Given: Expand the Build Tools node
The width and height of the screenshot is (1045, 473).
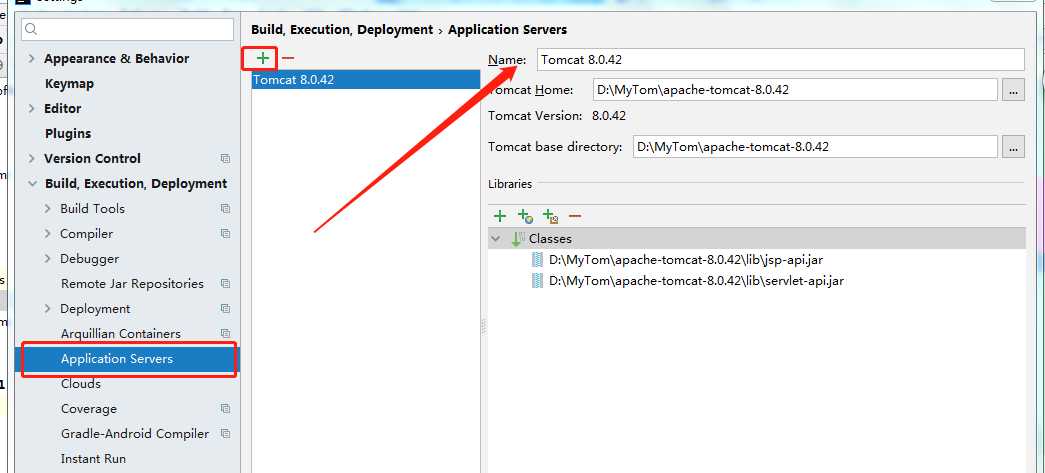Looking at the screenshot, I should [x=47, y=209].
